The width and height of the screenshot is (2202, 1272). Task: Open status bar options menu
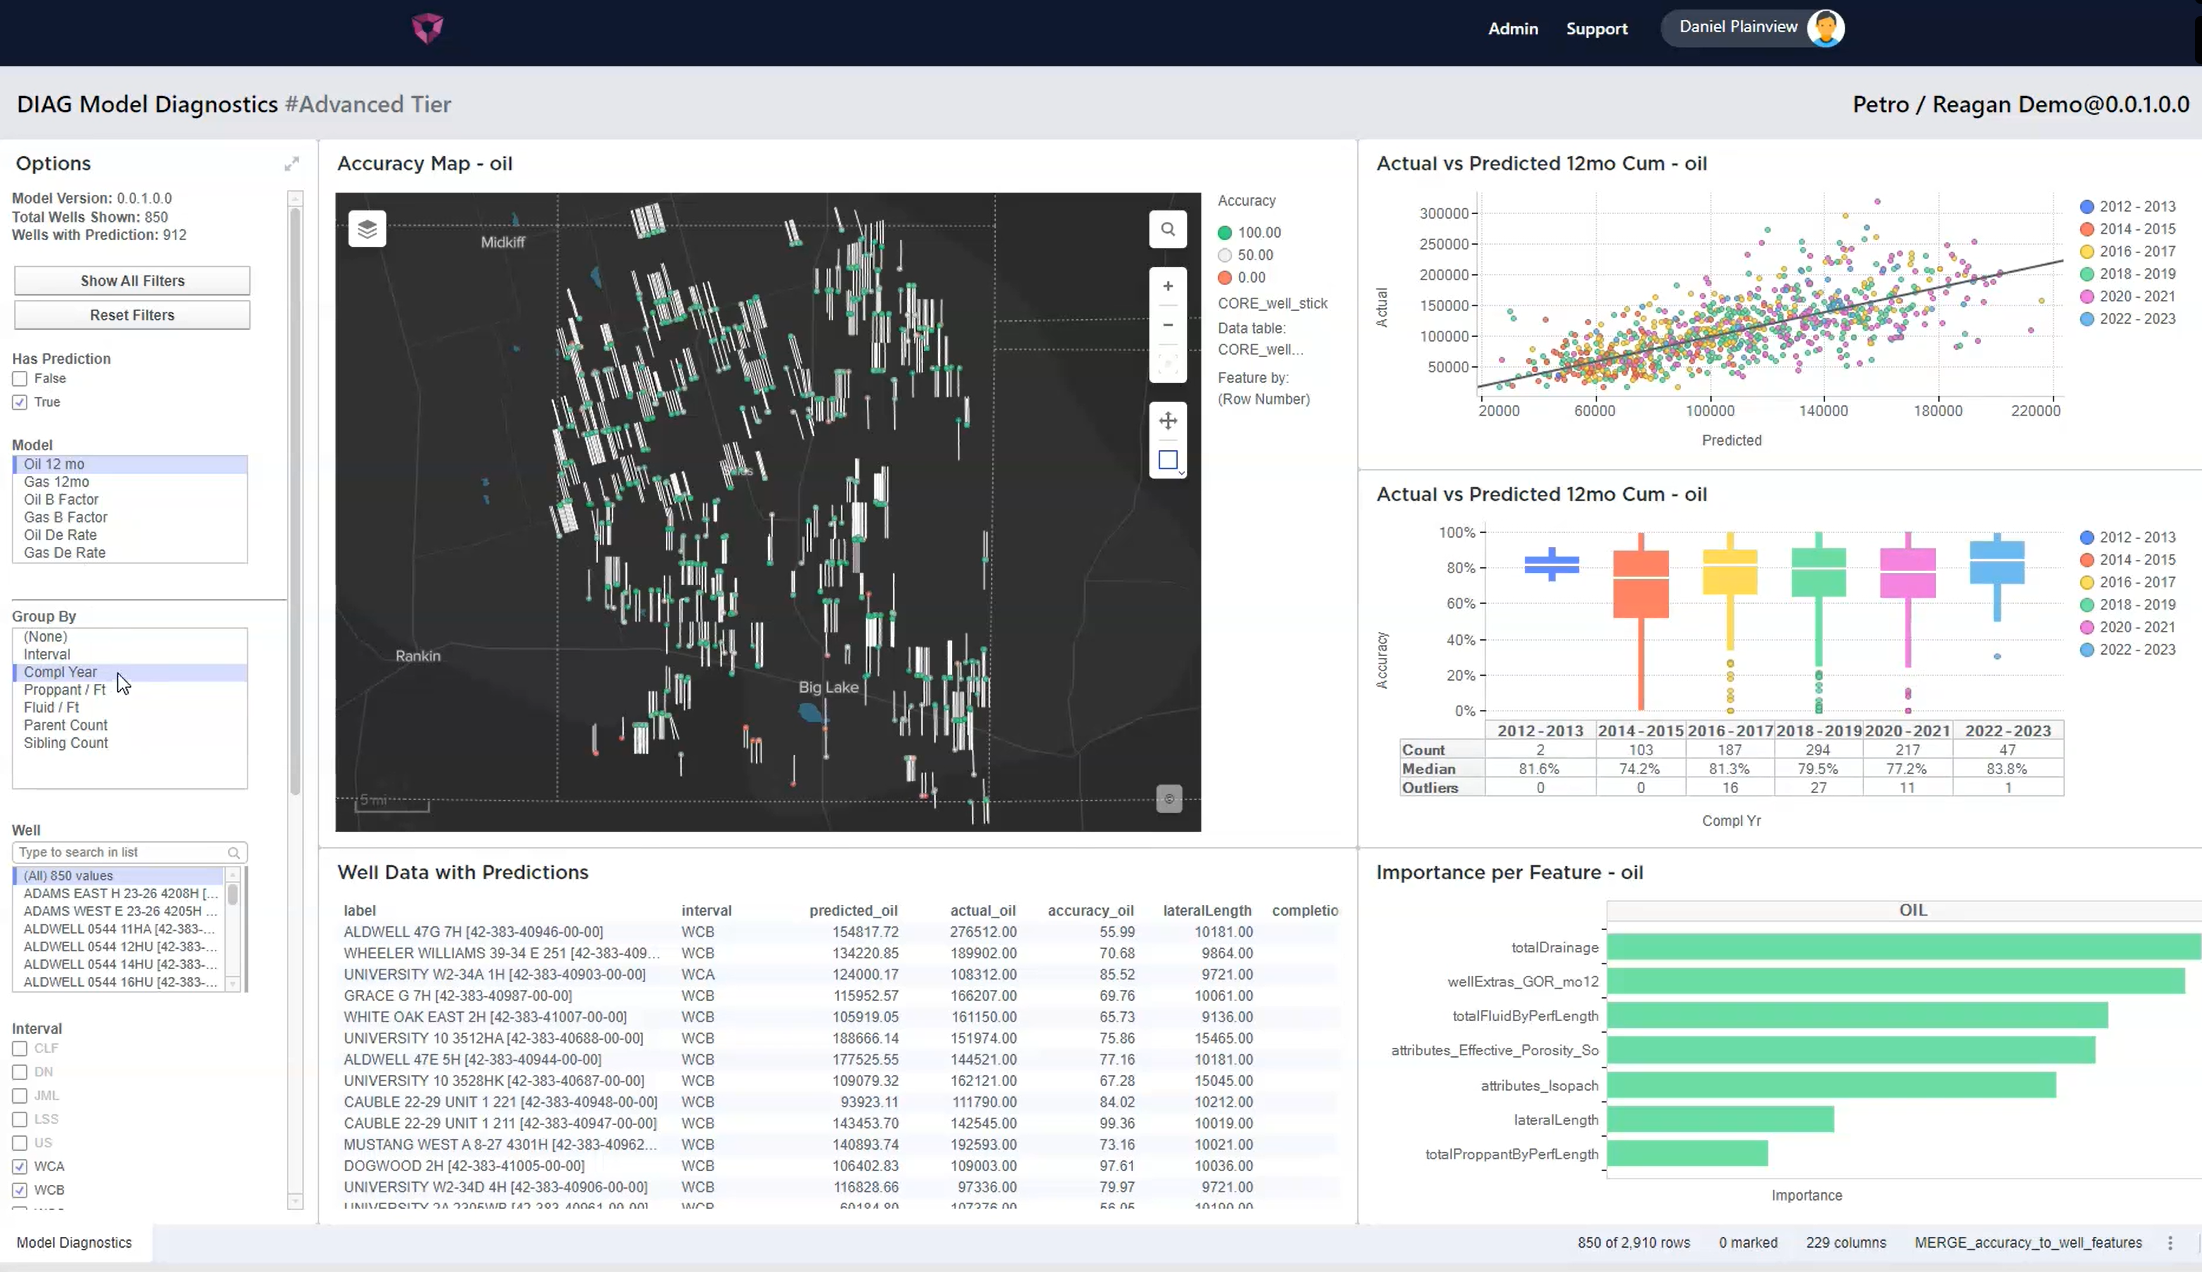[x=2170, y=1243]
